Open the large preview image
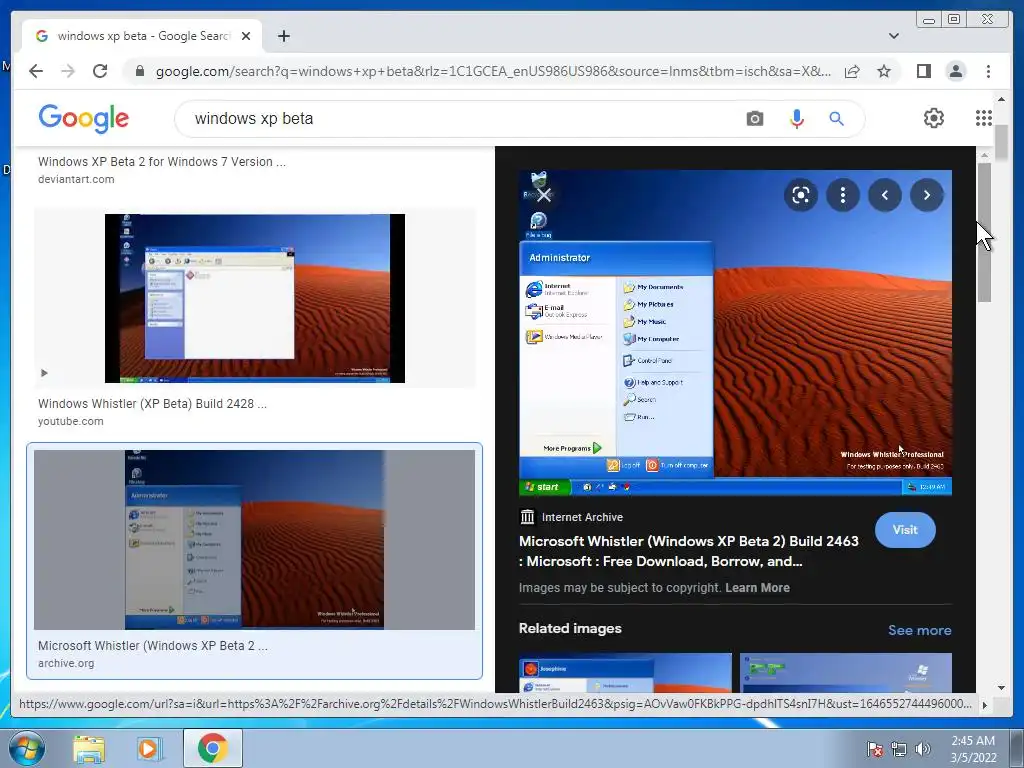 [x=735, y=332]
